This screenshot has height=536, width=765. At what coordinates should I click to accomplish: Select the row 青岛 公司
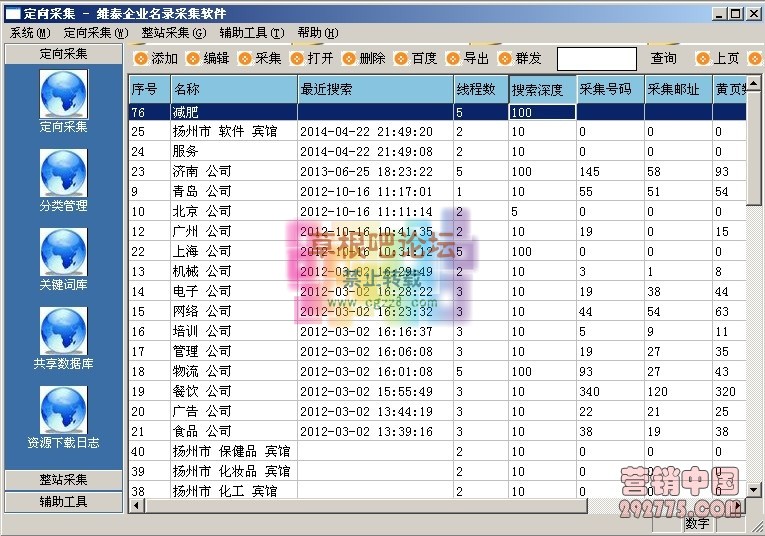click(x=438, y=192)
